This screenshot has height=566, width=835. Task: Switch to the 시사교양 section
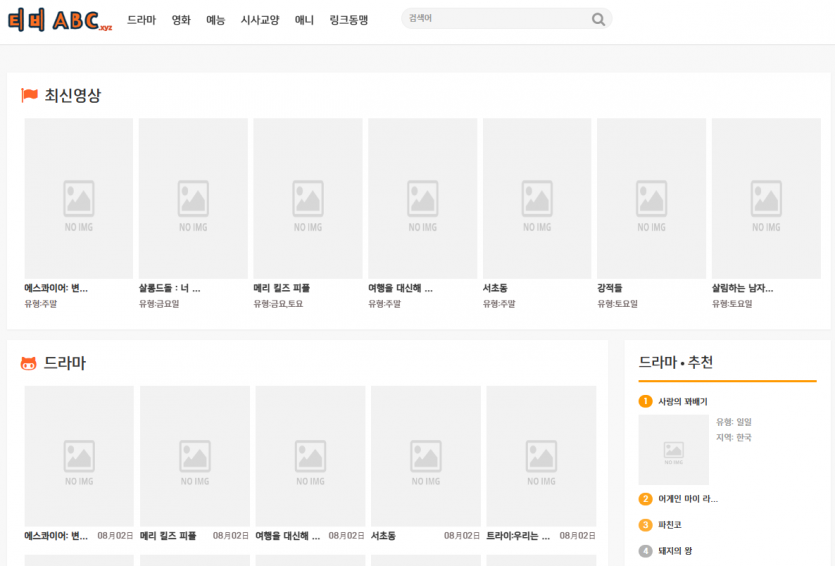260,20
